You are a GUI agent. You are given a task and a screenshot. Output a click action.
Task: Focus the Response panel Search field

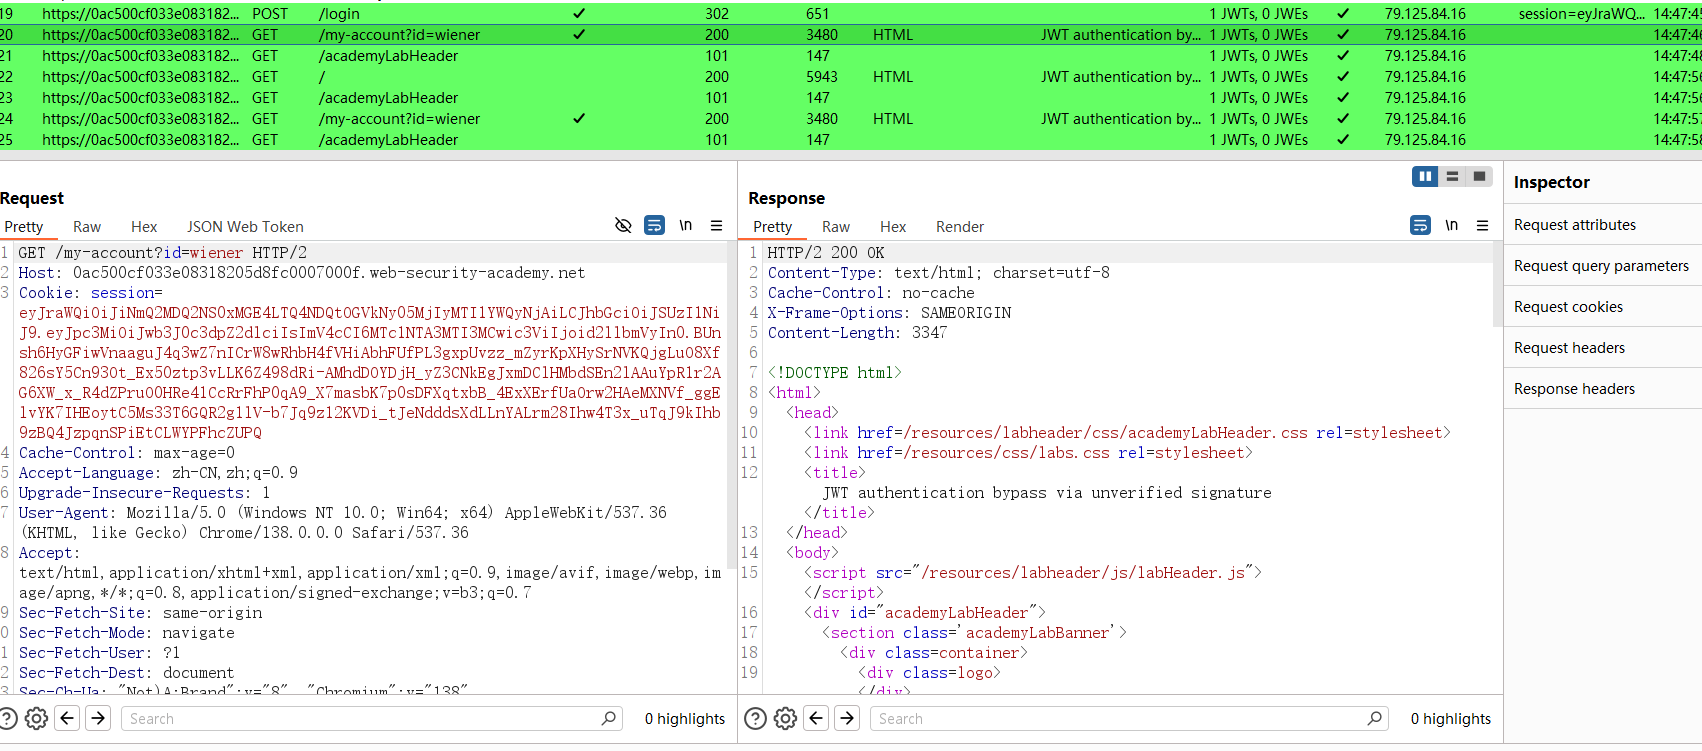point(1129,718)
